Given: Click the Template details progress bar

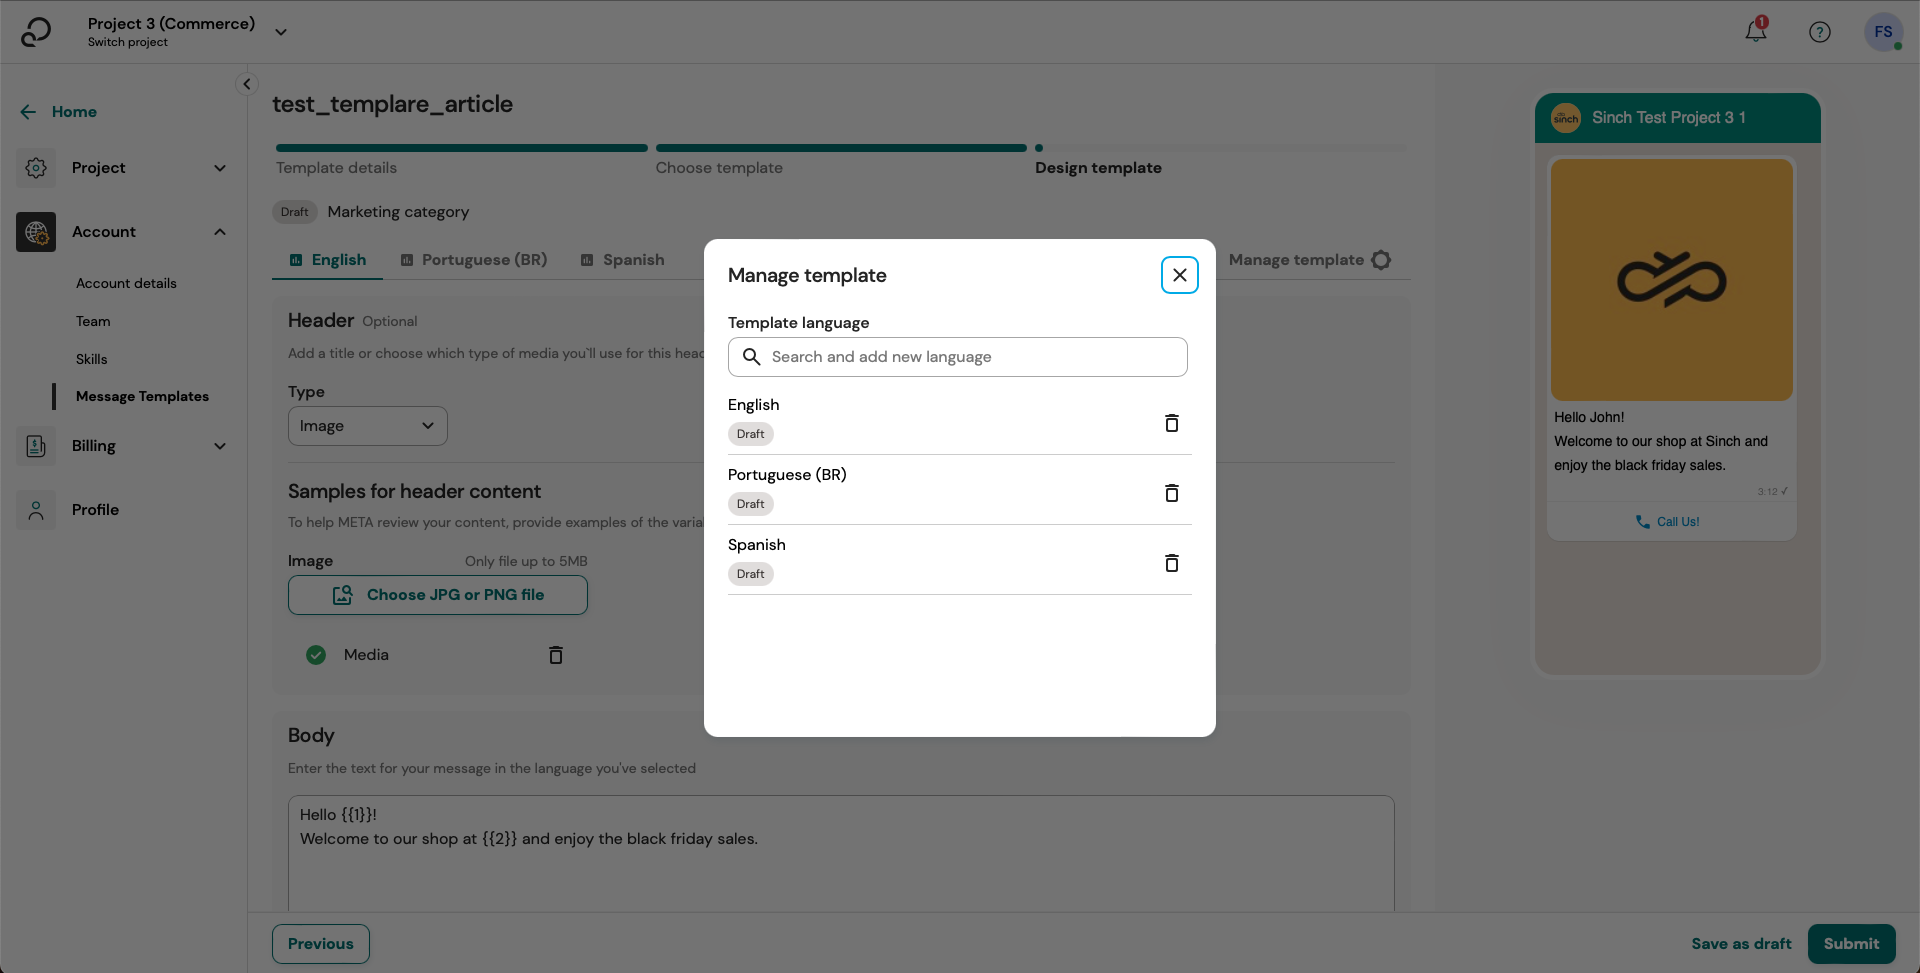Looking at the screenshot, I should 461,148.
